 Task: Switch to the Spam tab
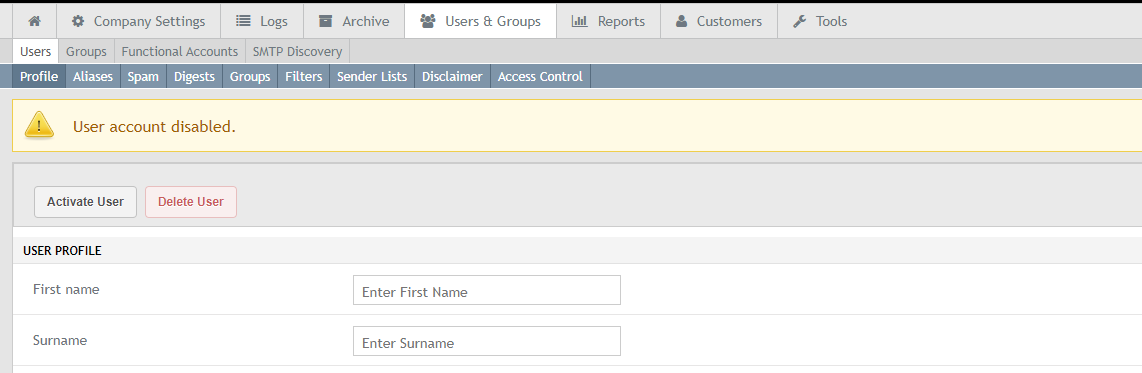coord(143,76)
